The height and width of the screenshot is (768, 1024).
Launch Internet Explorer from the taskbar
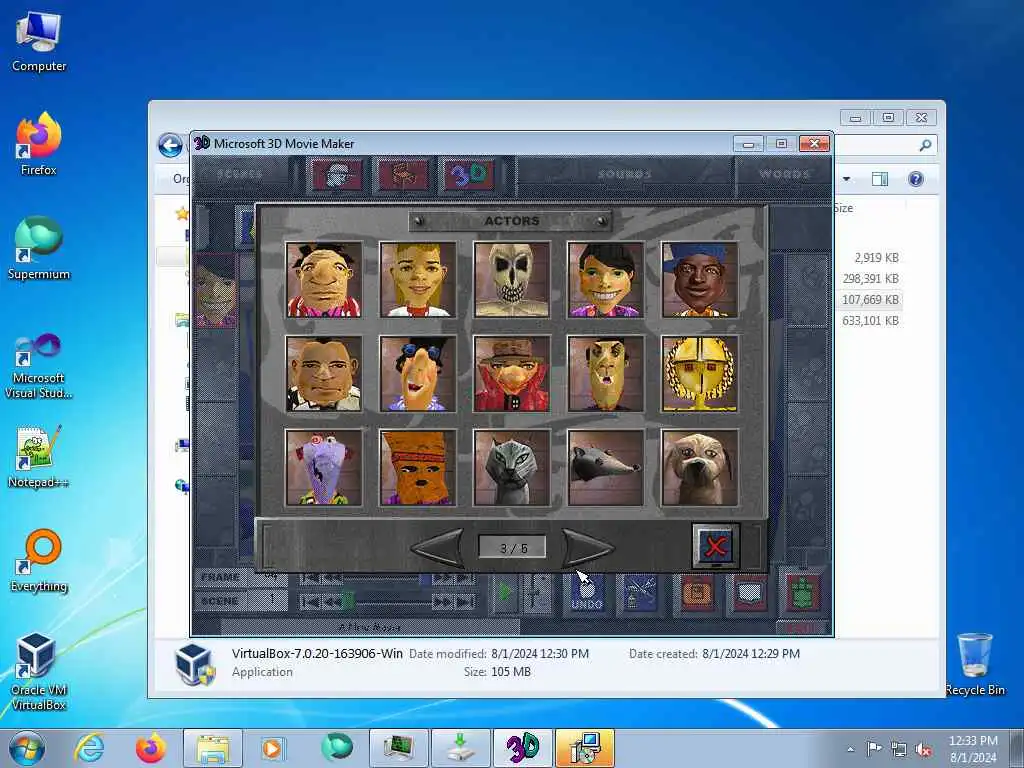click(89, 748)
